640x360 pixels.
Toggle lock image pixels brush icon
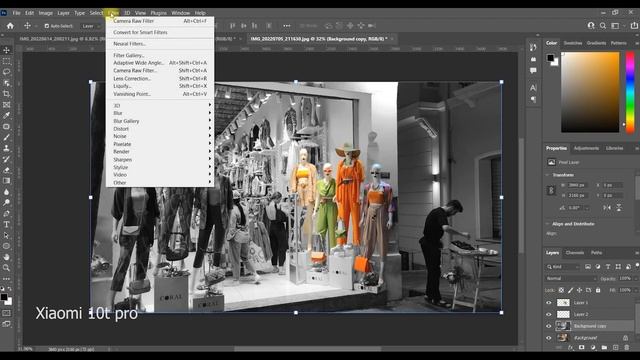tap(570, 290)
